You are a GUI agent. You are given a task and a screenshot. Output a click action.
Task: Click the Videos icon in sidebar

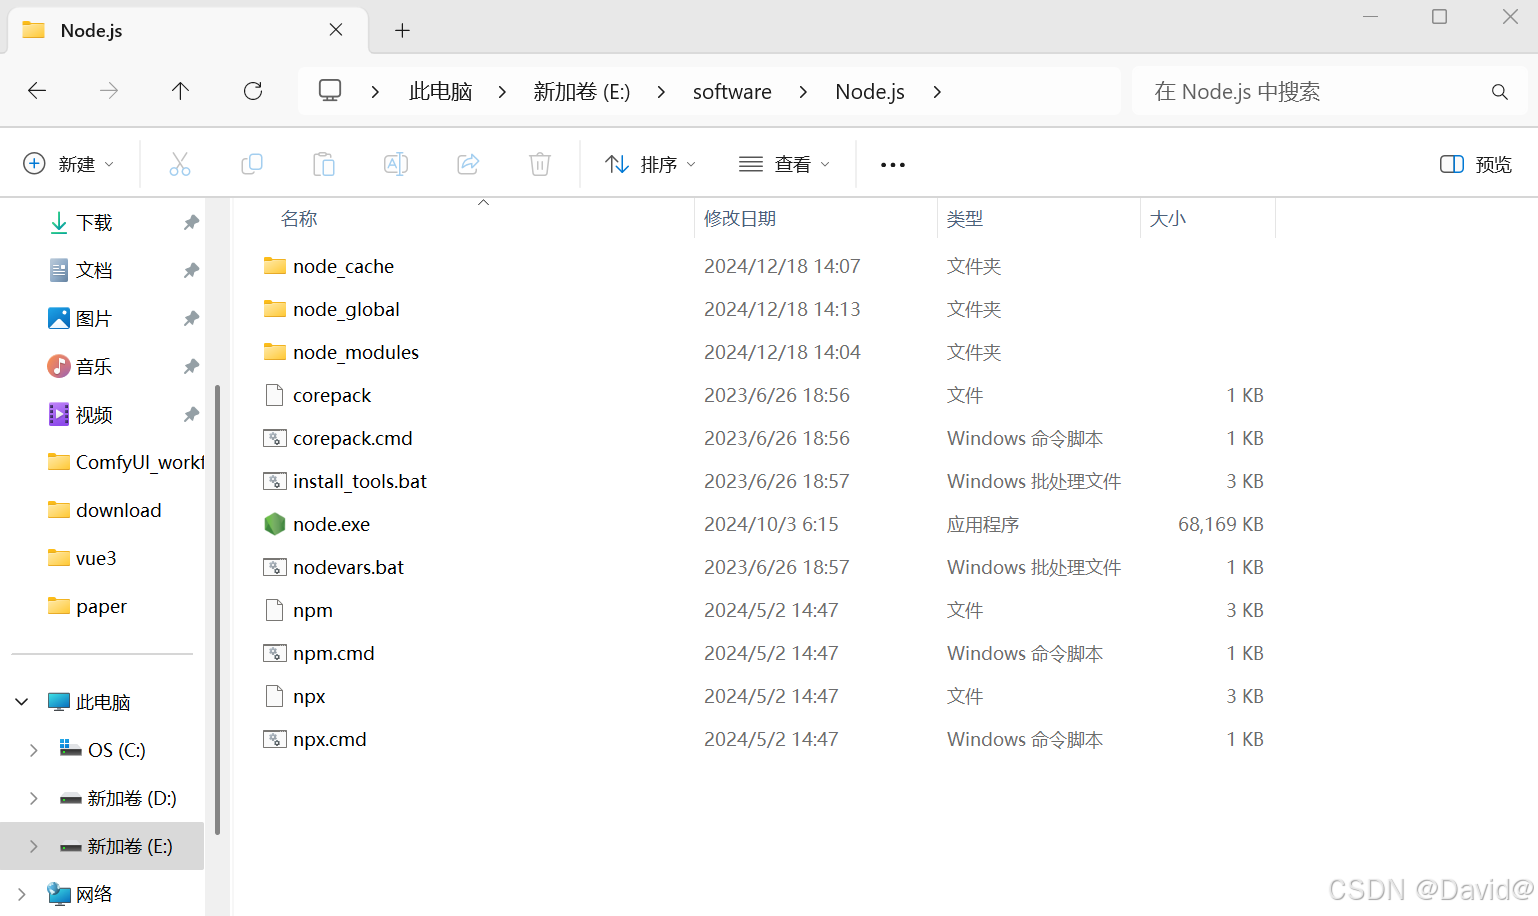[x=59, y=414]
